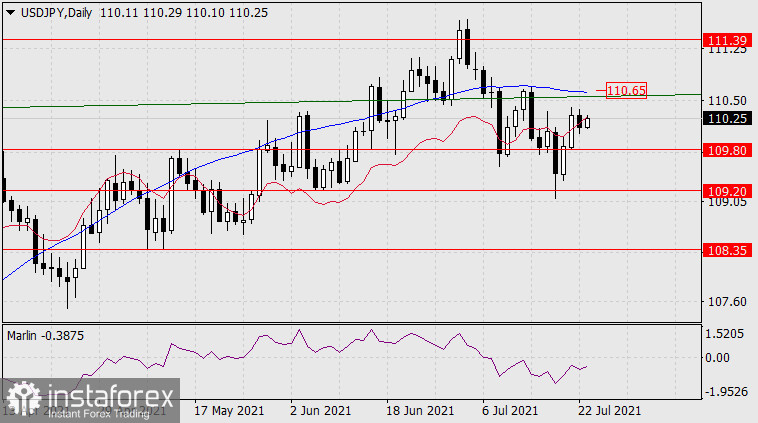
Task: Click the 107.60 price axis value
Action: click(725, 302)
